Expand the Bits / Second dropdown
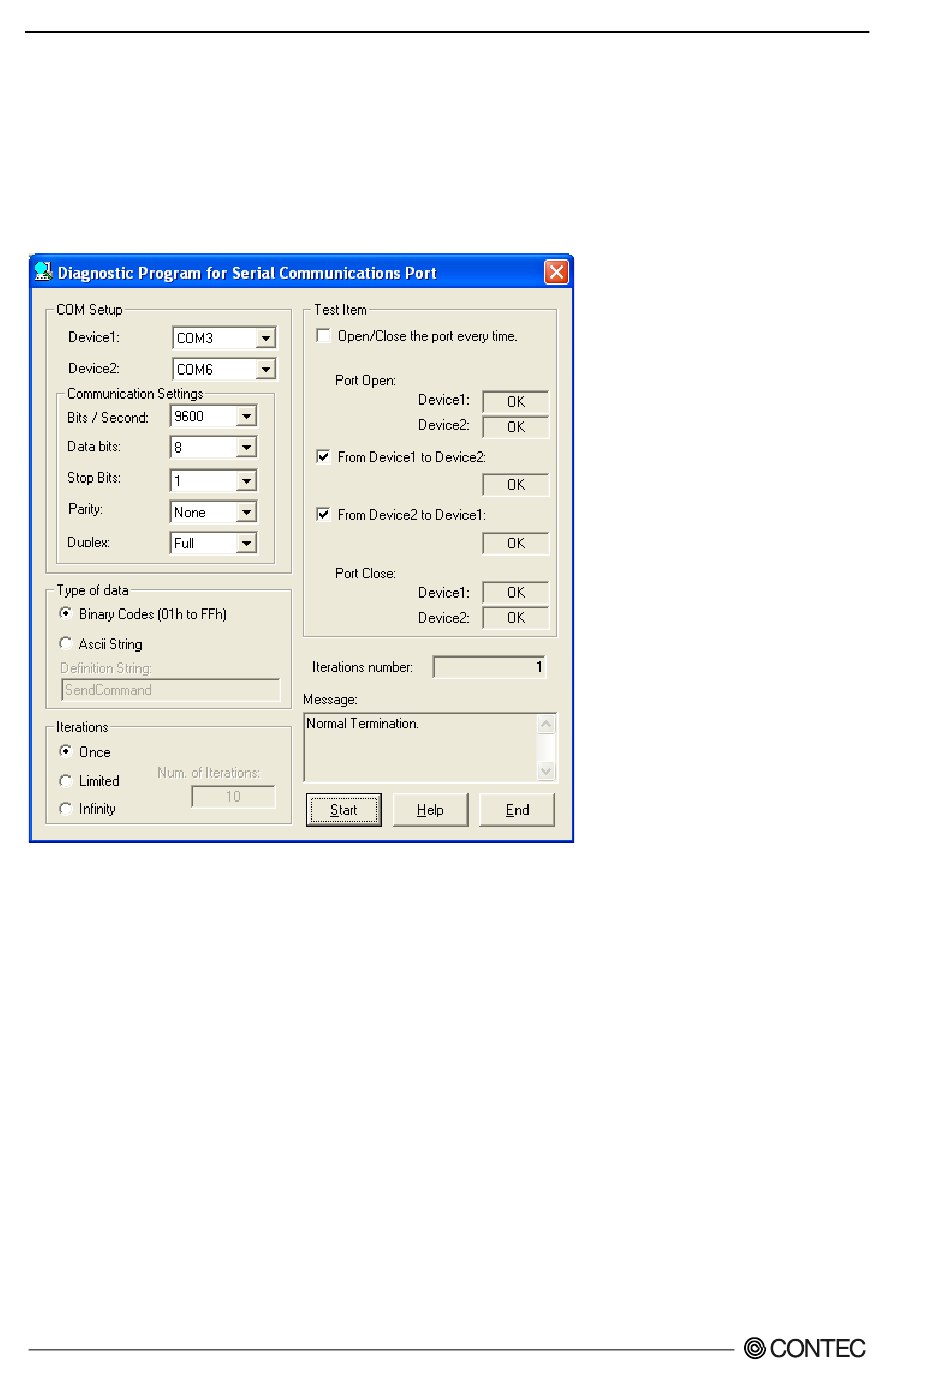This screenshot has width=950, height=1383. click(x=246, y=416)
